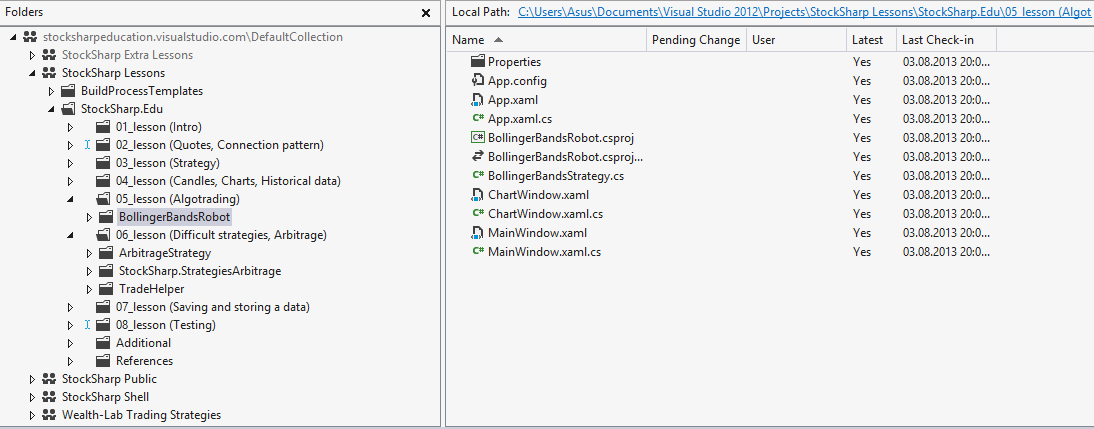Collapse the StockSharp.Edu folder

click(x=51, y=109)
